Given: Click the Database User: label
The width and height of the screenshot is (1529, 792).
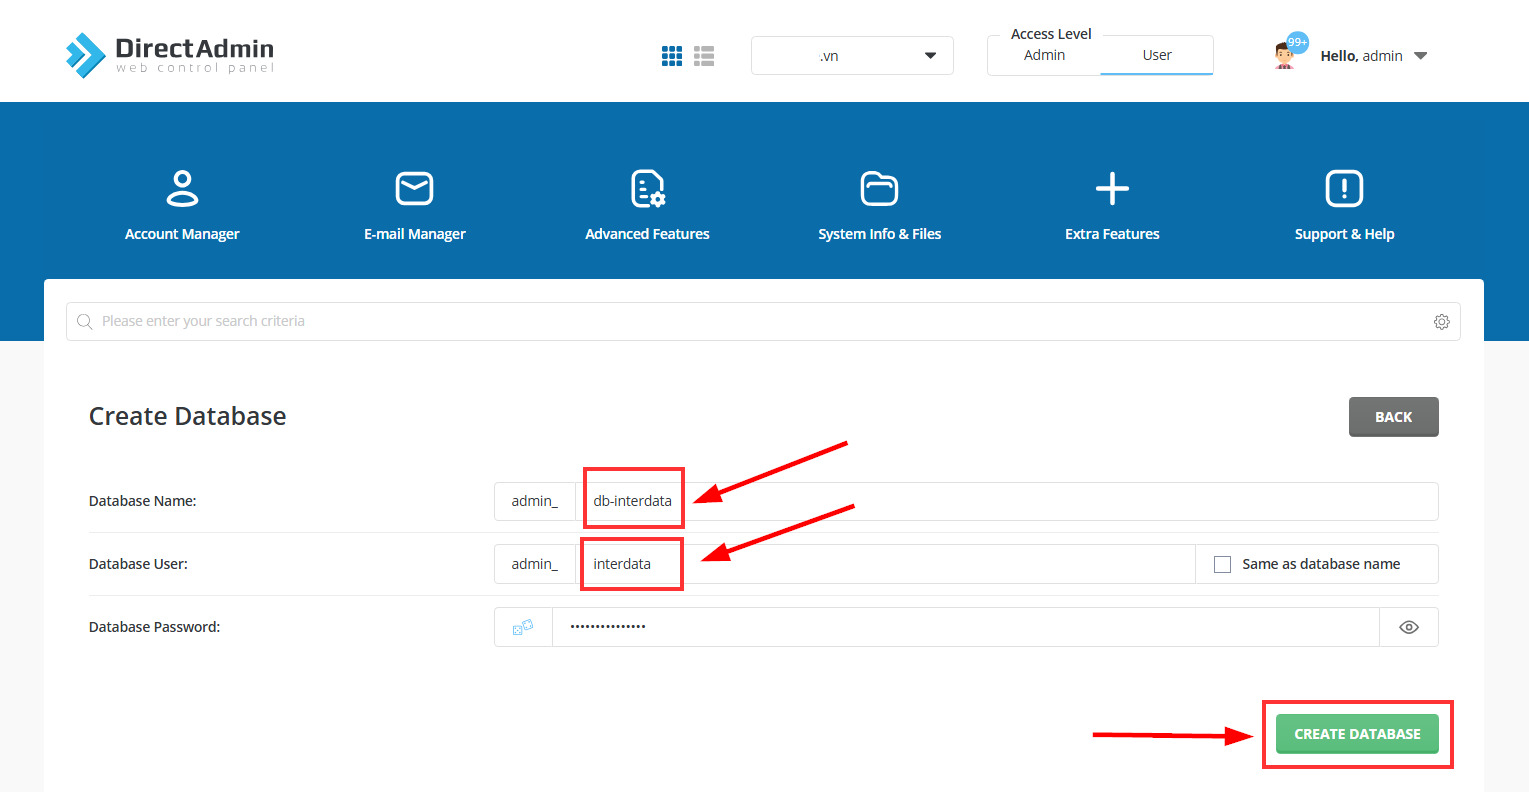Looking at the screenshot, I should (x=138, y=564).
